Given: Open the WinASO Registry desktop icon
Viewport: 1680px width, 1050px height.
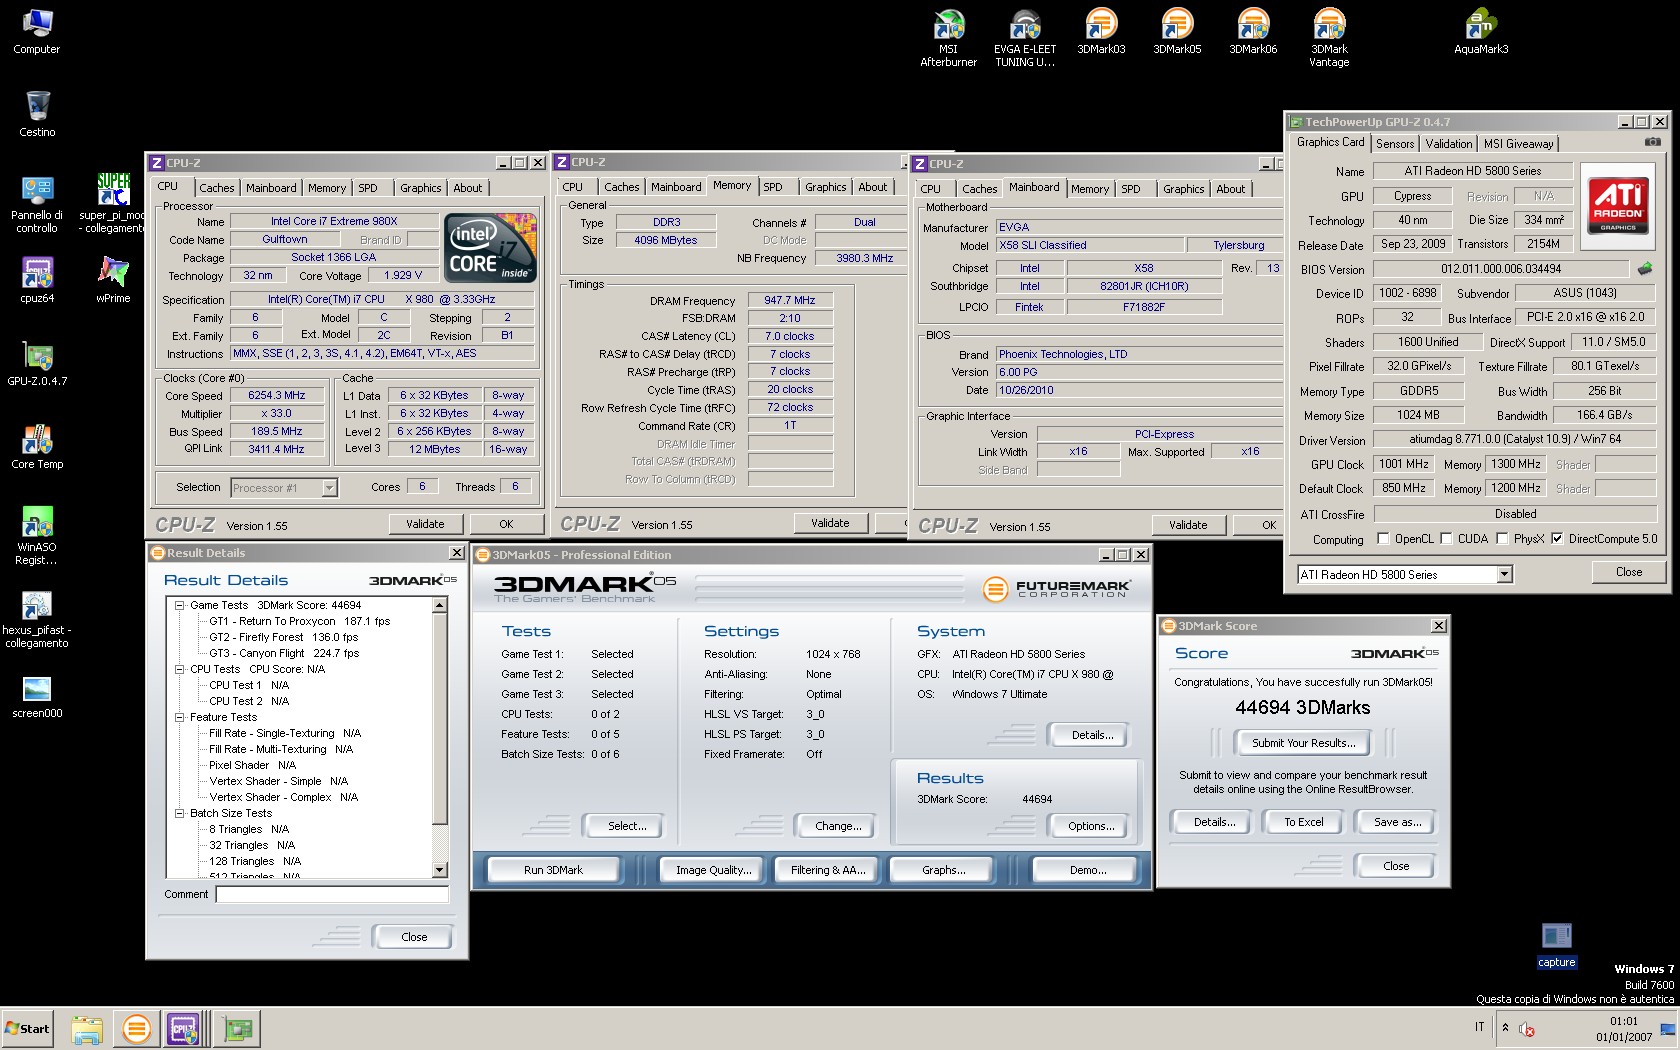Looking at the screenshot, I should coord(37,535).
